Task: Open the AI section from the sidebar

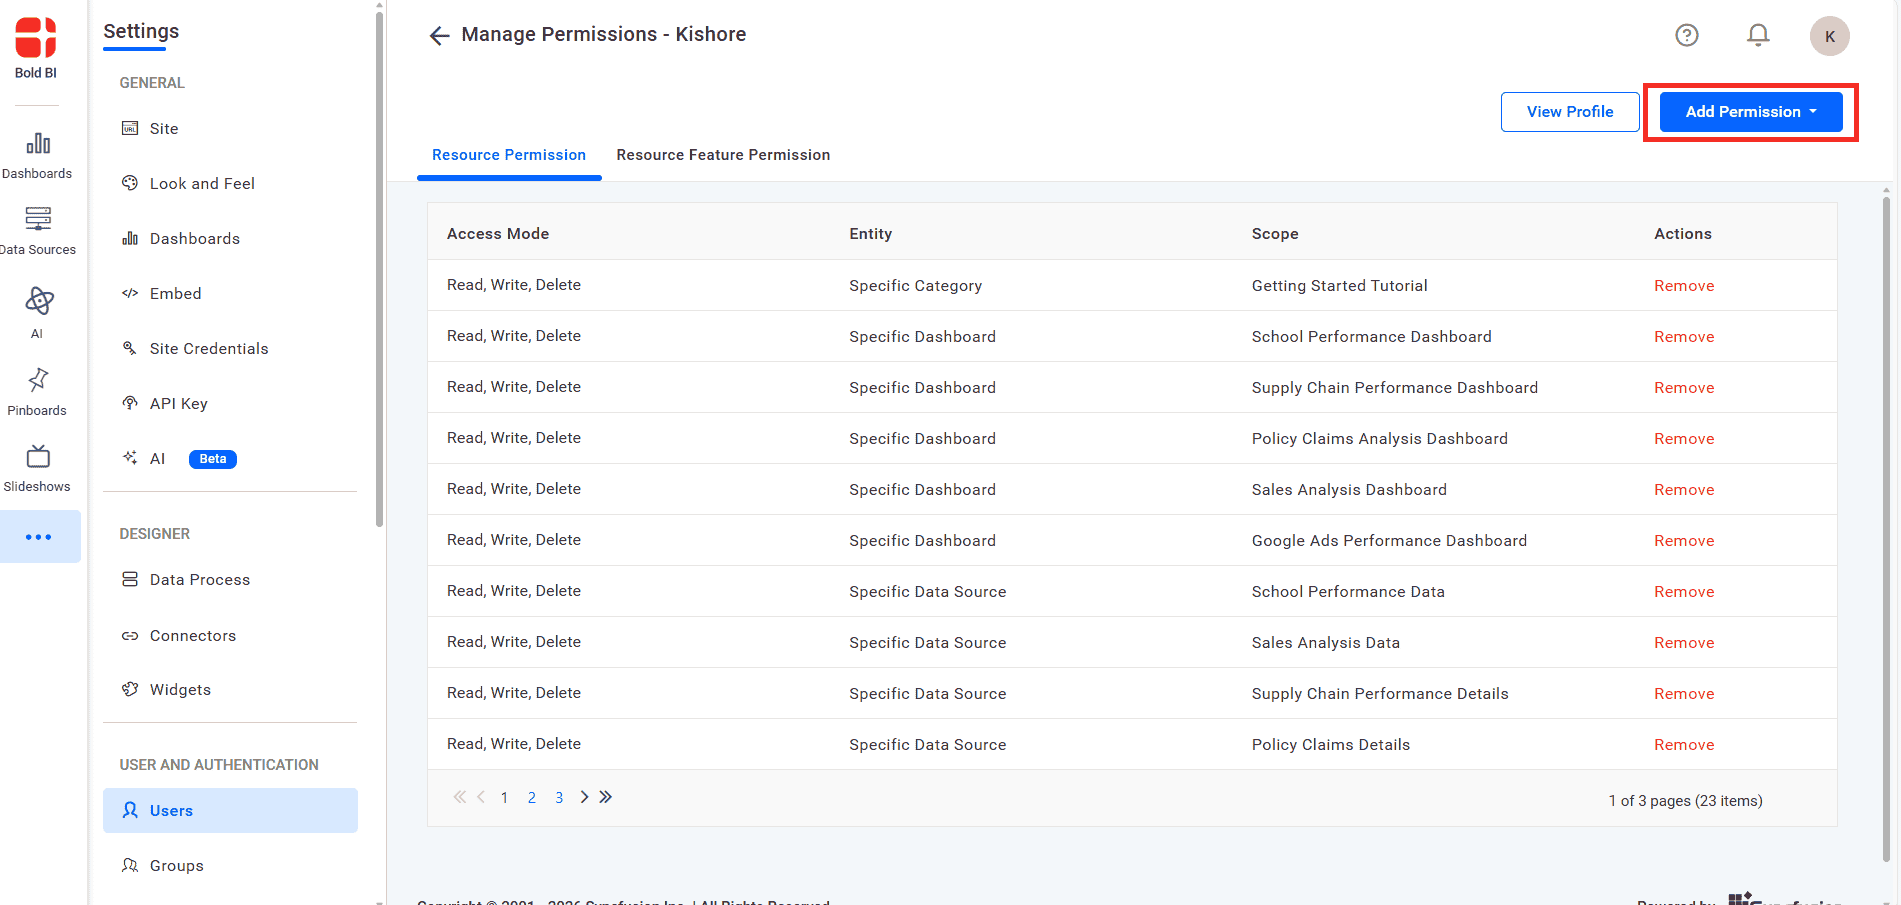Action: (x=37, y=305)
